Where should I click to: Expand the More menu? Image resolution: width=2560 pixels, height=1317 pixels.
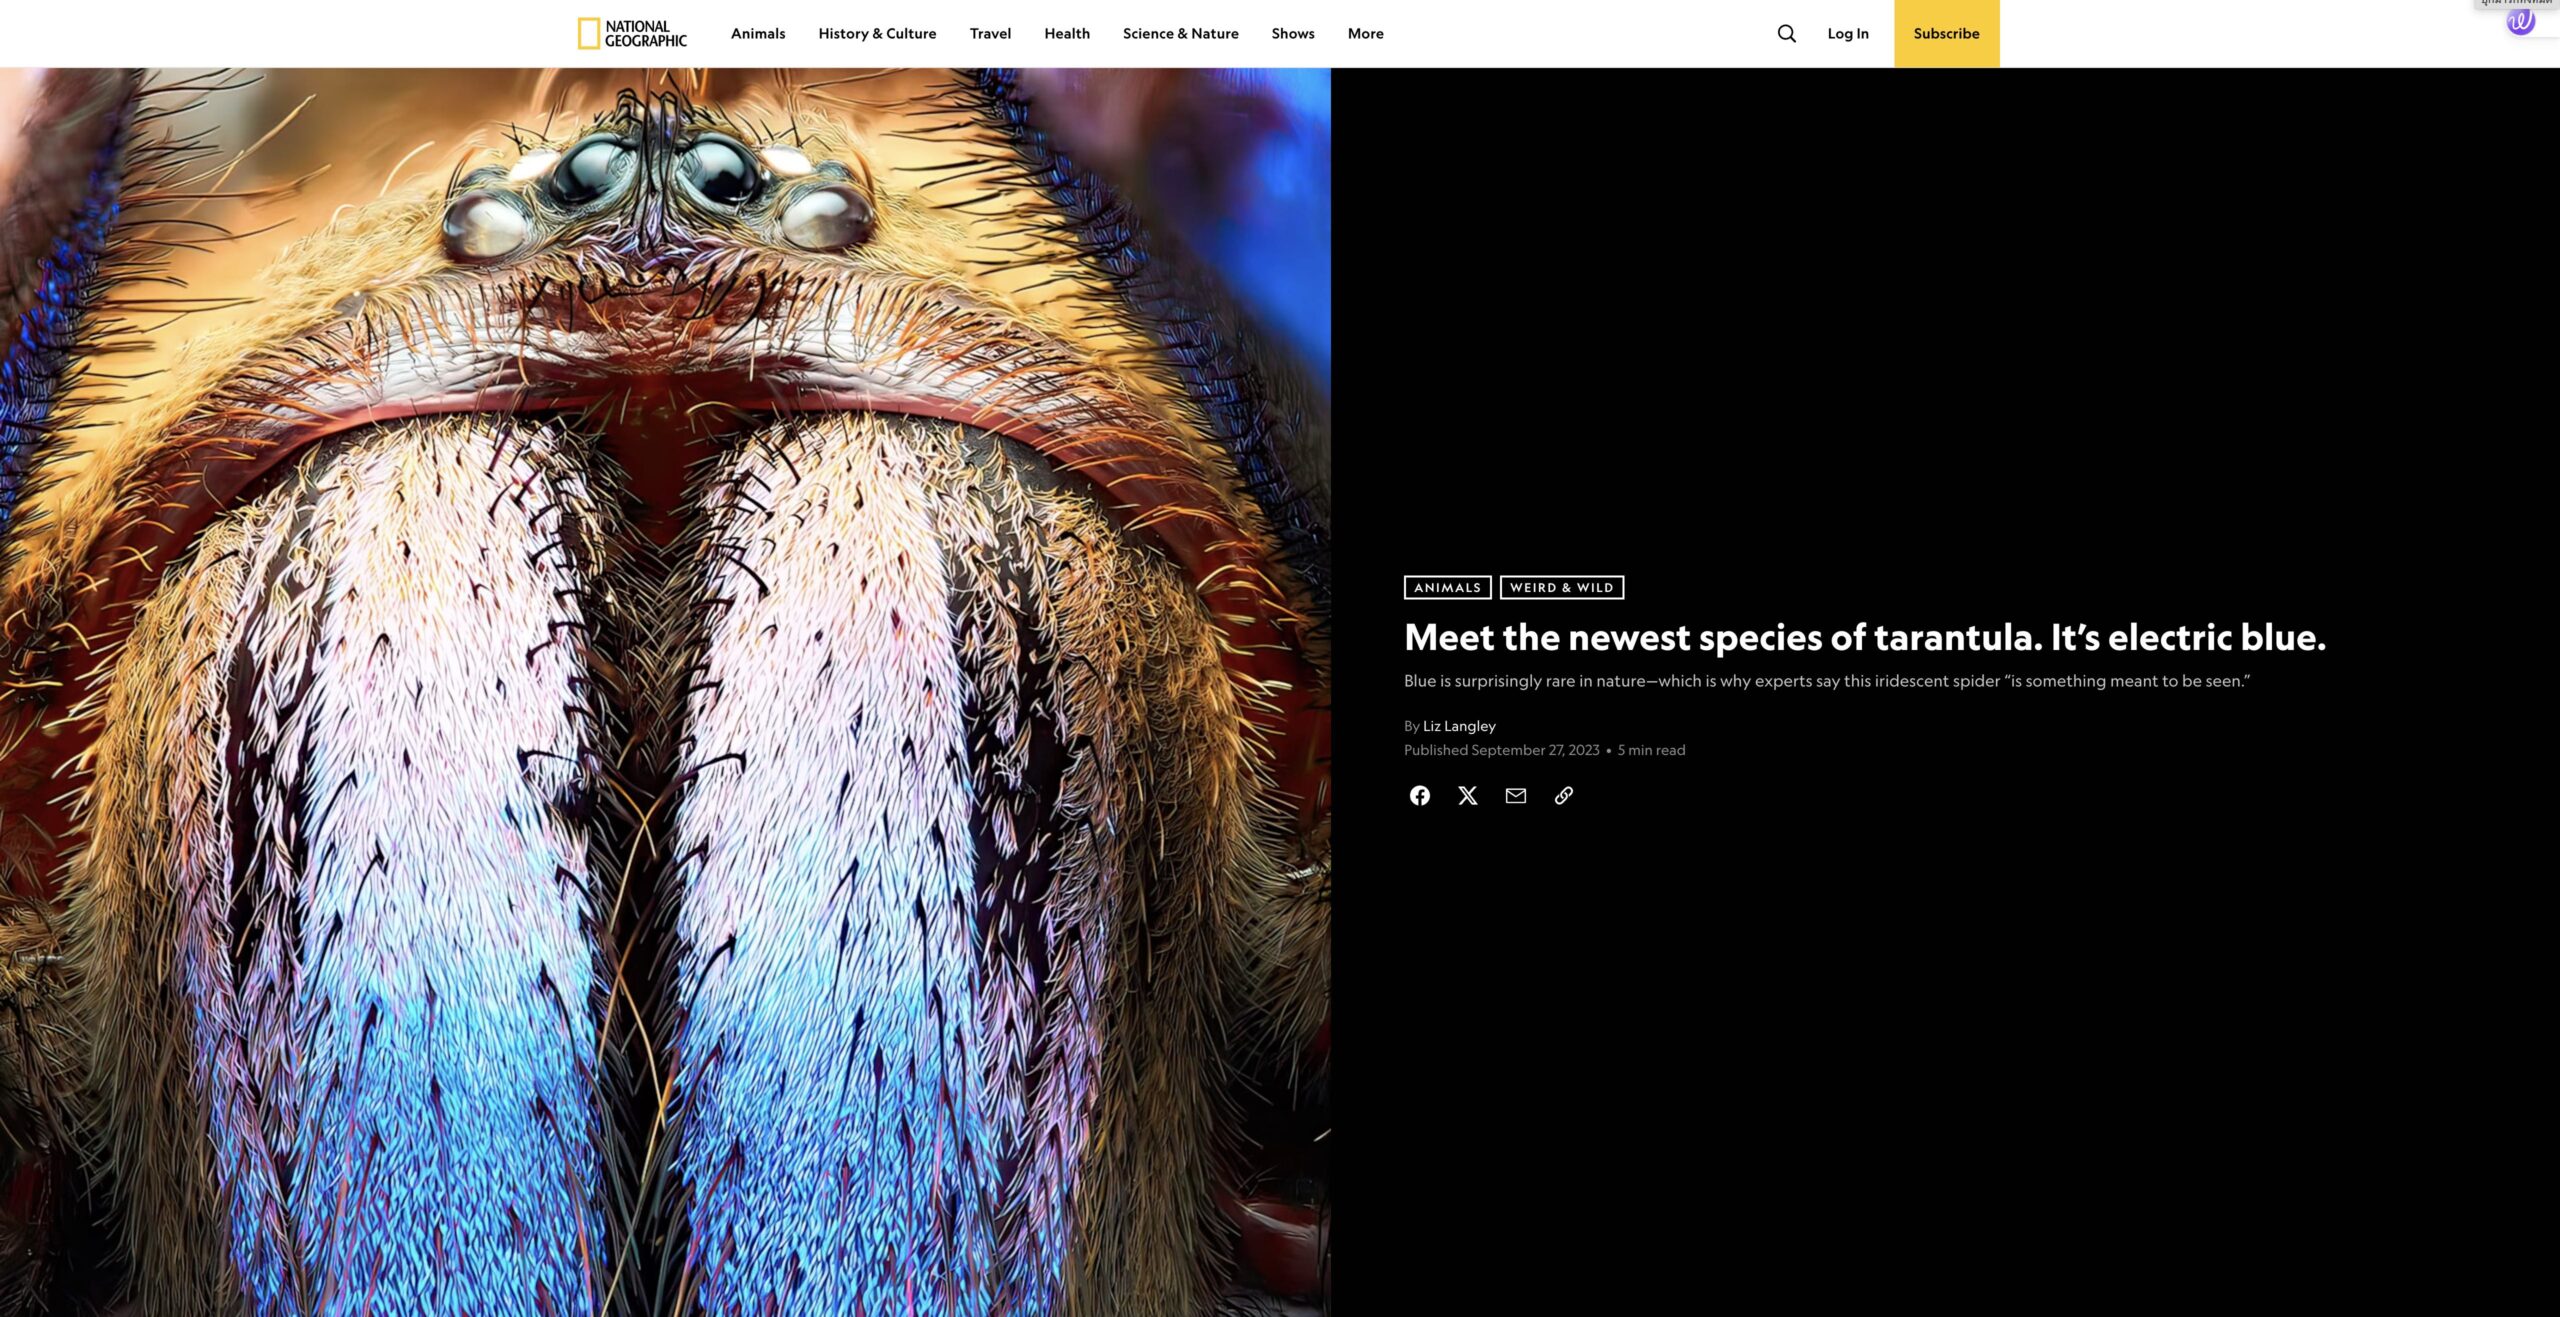pyautogui.click(x=1365, y=33)
